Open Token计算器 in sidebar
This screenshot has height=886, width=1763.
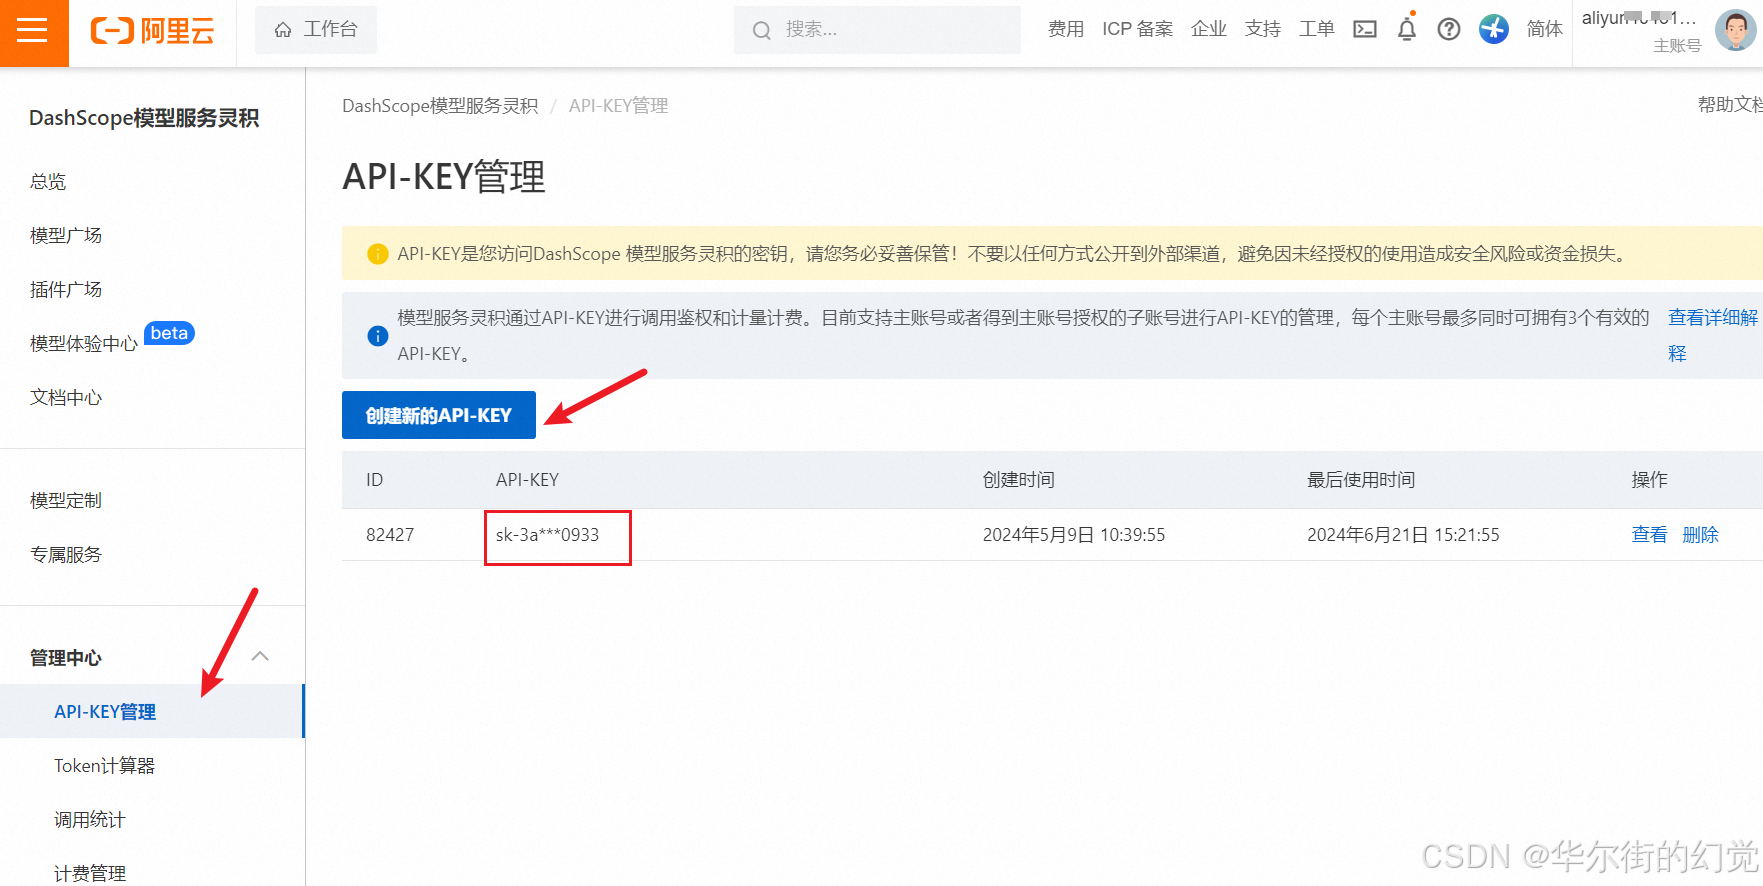[x=104, y=766]
